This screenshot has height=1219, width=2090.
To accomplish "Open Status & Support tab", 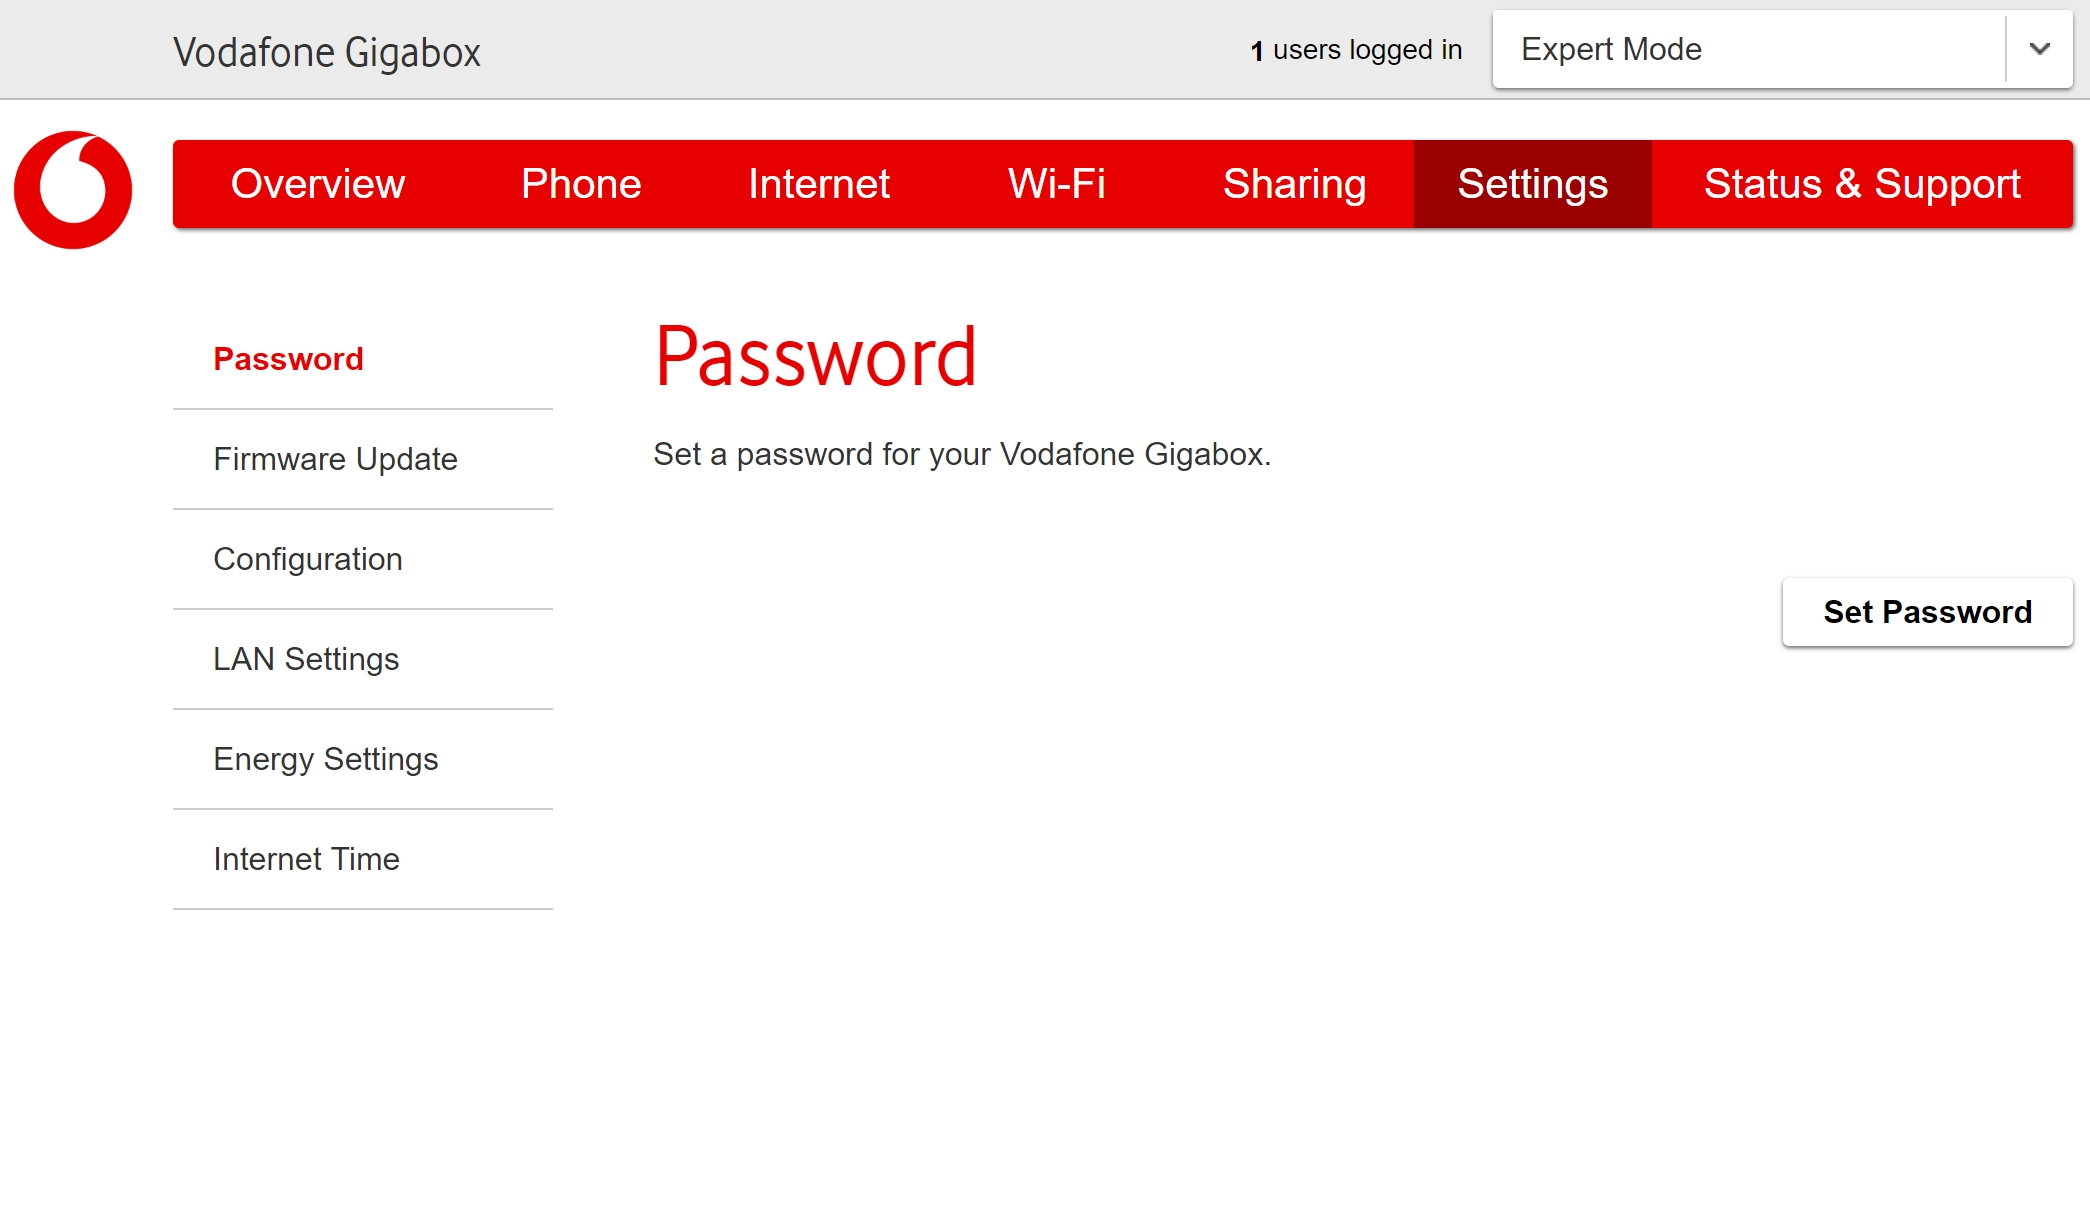I will coord(1862,184).
